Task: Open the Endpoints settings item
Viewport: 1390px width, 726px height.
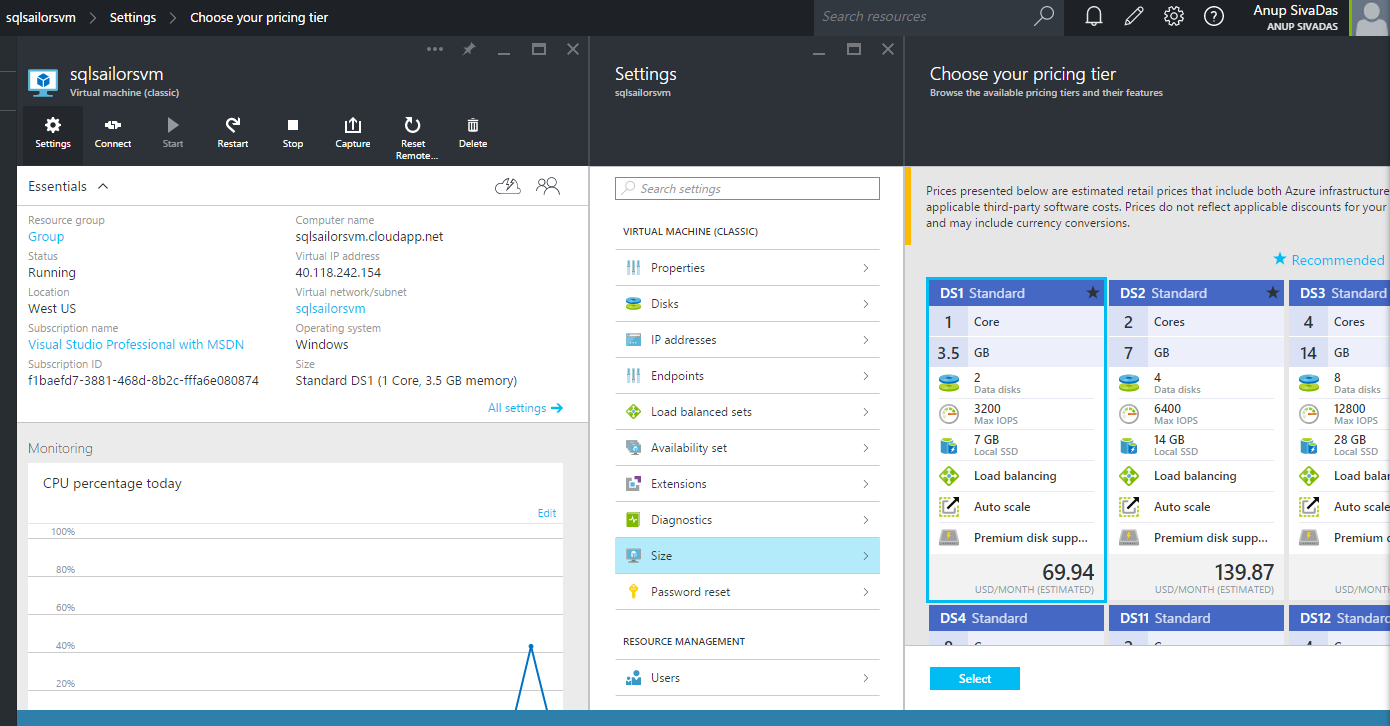Action: coord(747,376)
